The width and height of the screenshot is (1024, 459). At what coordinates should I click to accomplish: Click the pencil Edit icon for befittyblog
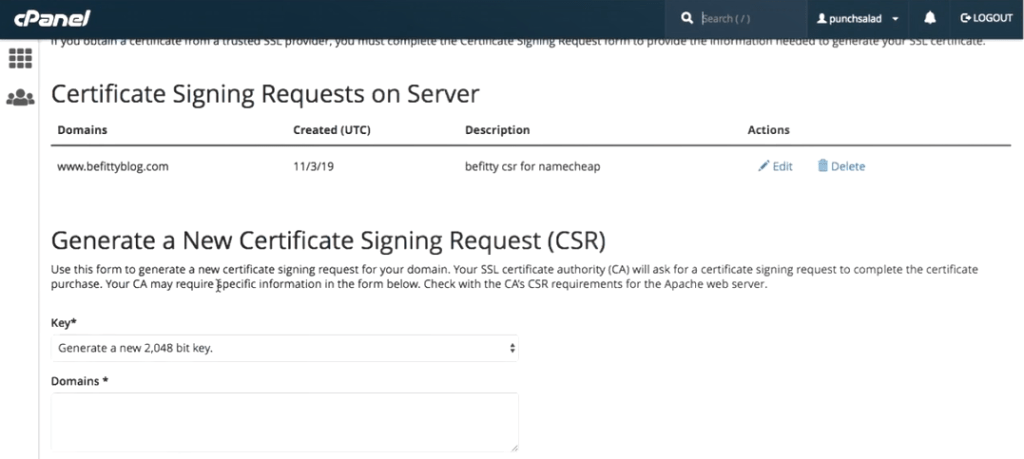(763, 166)
